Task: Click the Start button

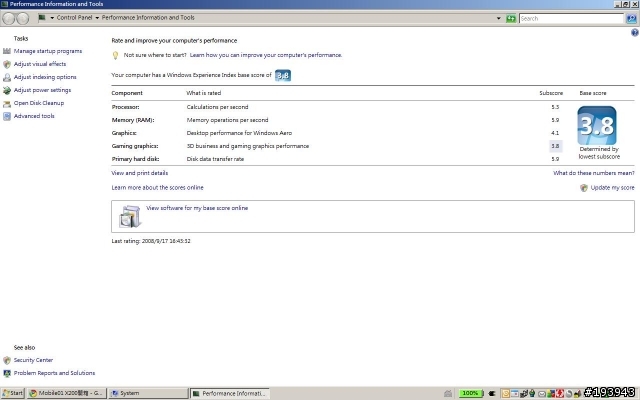Action: coord(13,393)
